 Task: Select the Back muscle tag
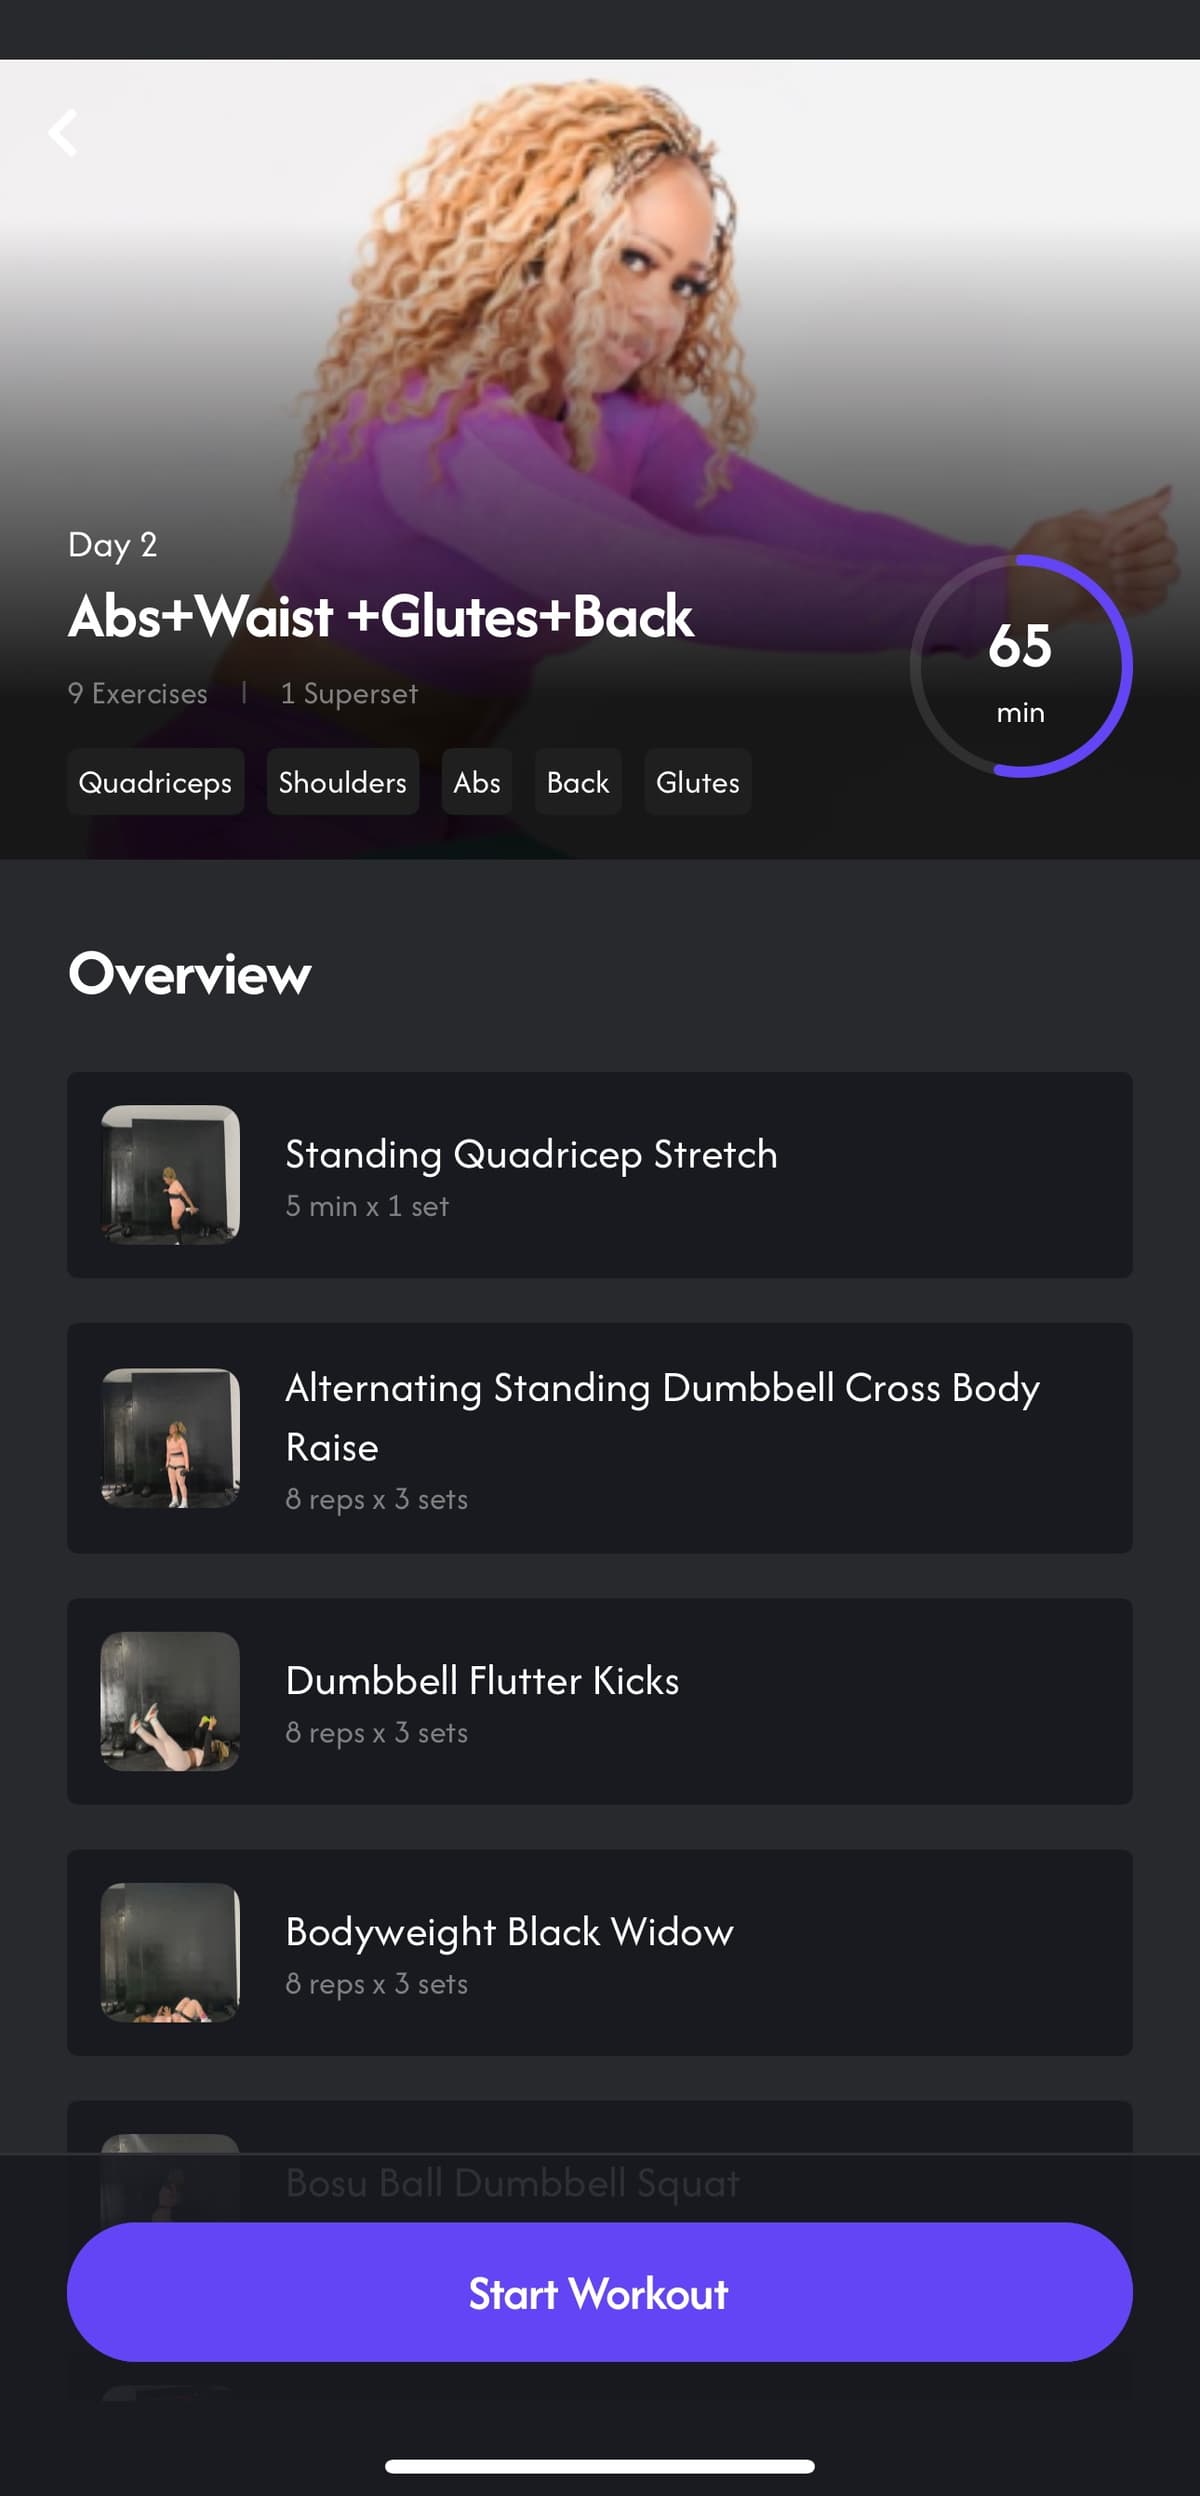tap(578, 782)
